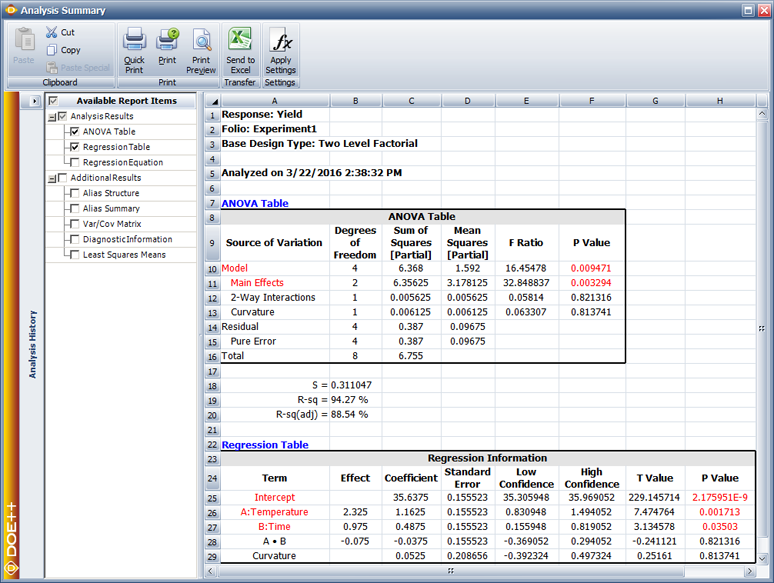Click the vertical Analysis History tab
The height and width of the screenshot is (583, 774).
33,344
